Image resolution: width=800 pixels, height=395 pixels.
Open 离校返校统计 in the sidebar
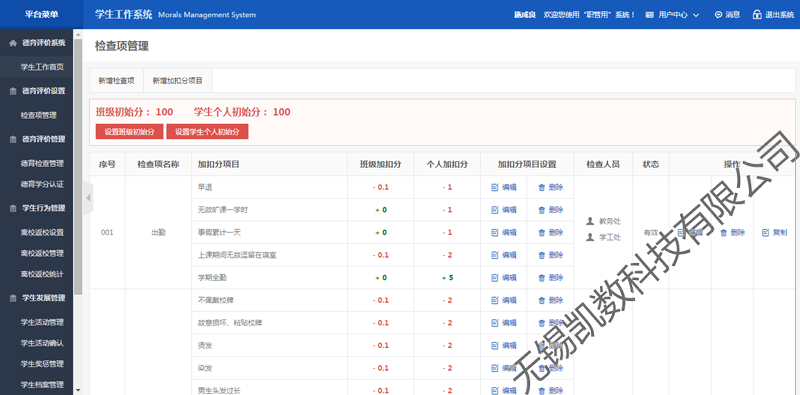42,274
